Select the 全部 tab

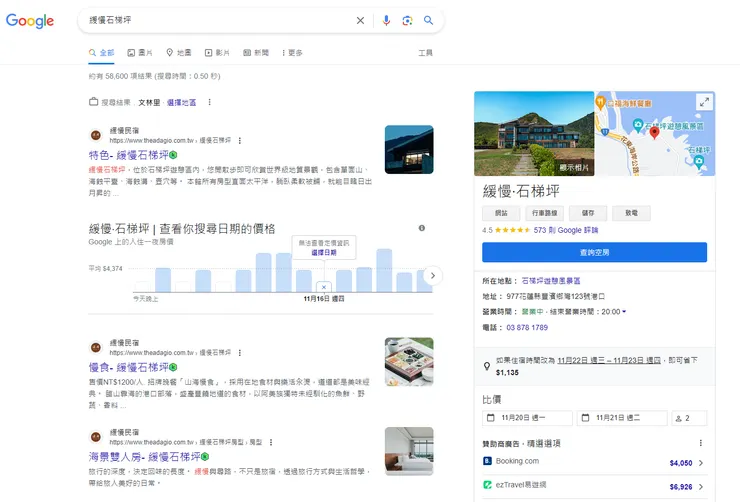pos(101,52)
